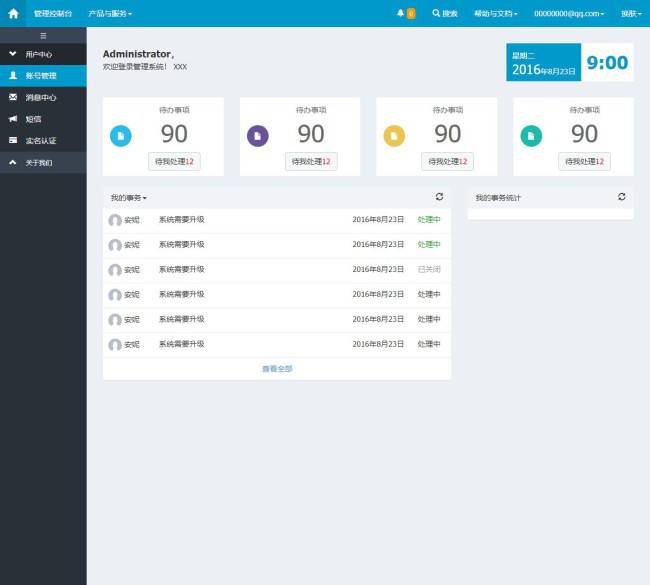This screenshot has height=585, width=650.
Task: Select 消息中心 in the sidebar
Action: point(43,97)
